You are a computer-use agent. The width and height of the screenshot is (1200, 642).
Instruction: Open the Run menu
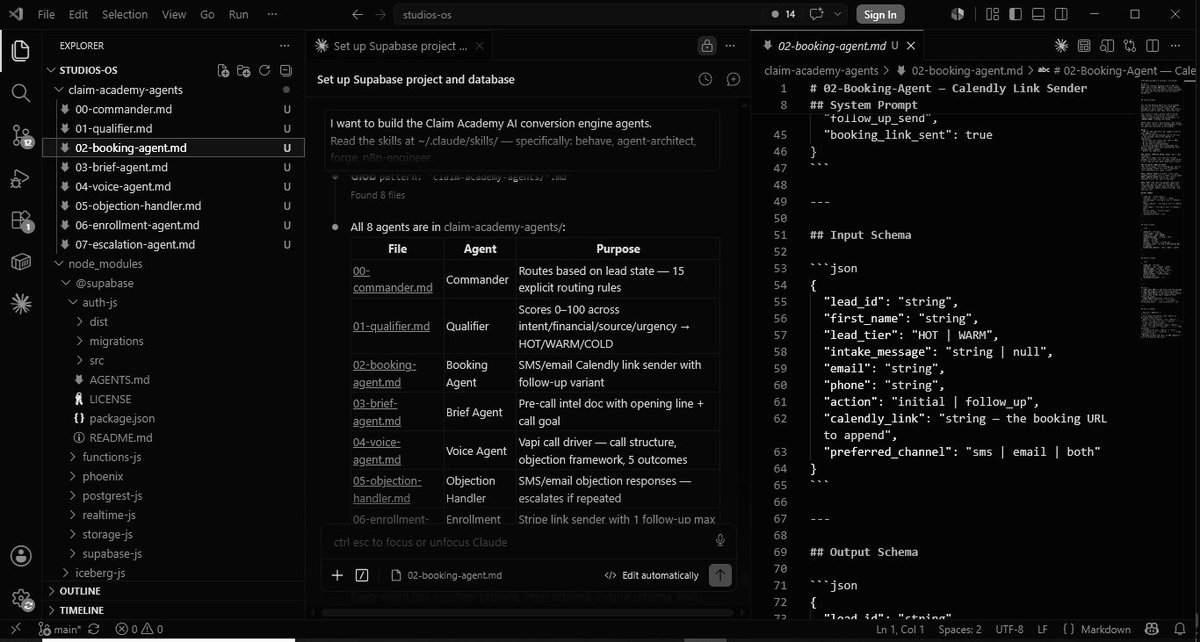pyautogui.click(x=239, y=14)
